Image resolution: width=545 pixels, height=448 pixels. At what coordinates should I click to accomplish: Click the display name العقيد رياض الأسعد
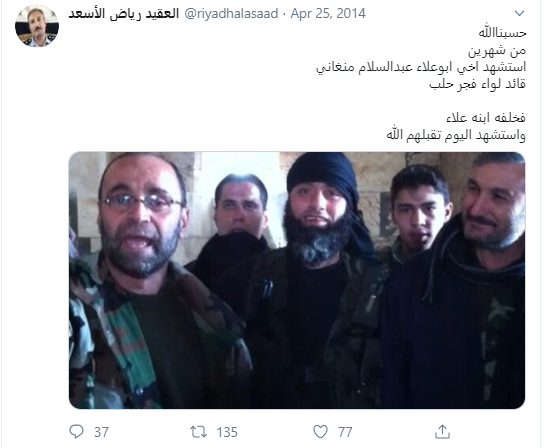(x=123, y=14)
